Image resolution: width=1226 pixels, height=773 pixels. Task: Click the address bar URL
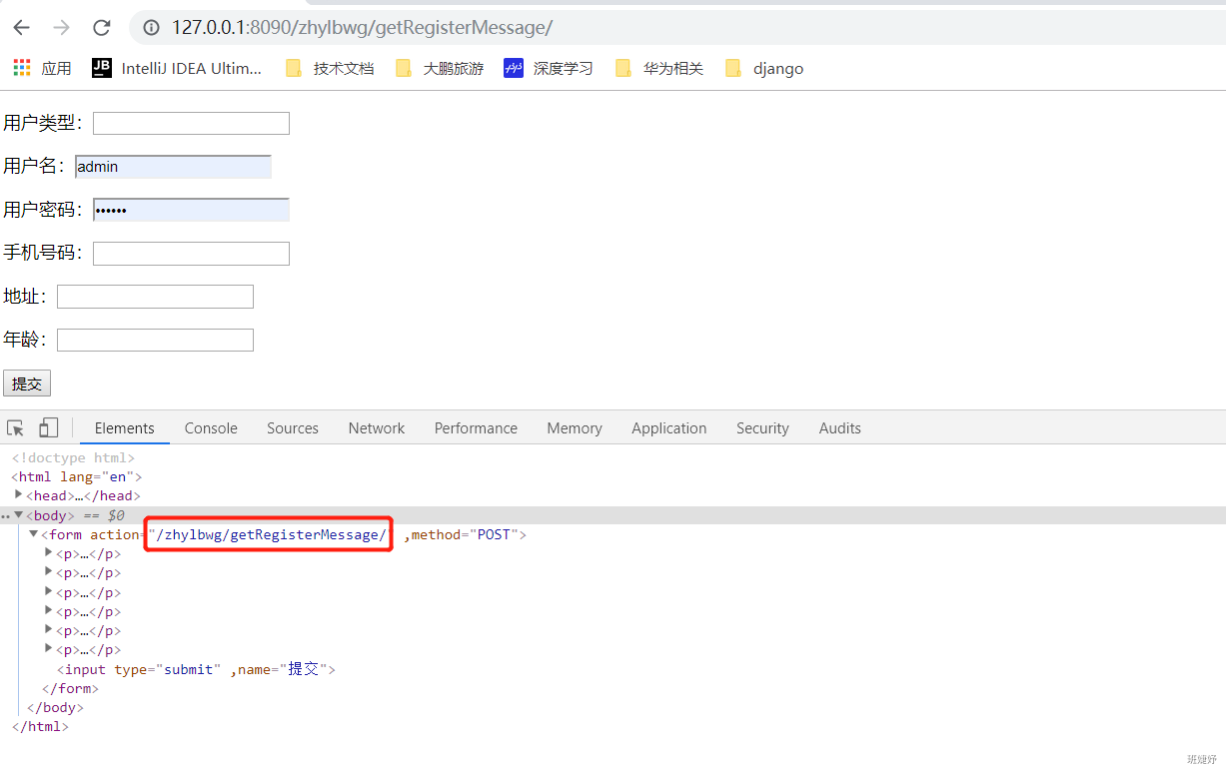[x=362, y=28]
